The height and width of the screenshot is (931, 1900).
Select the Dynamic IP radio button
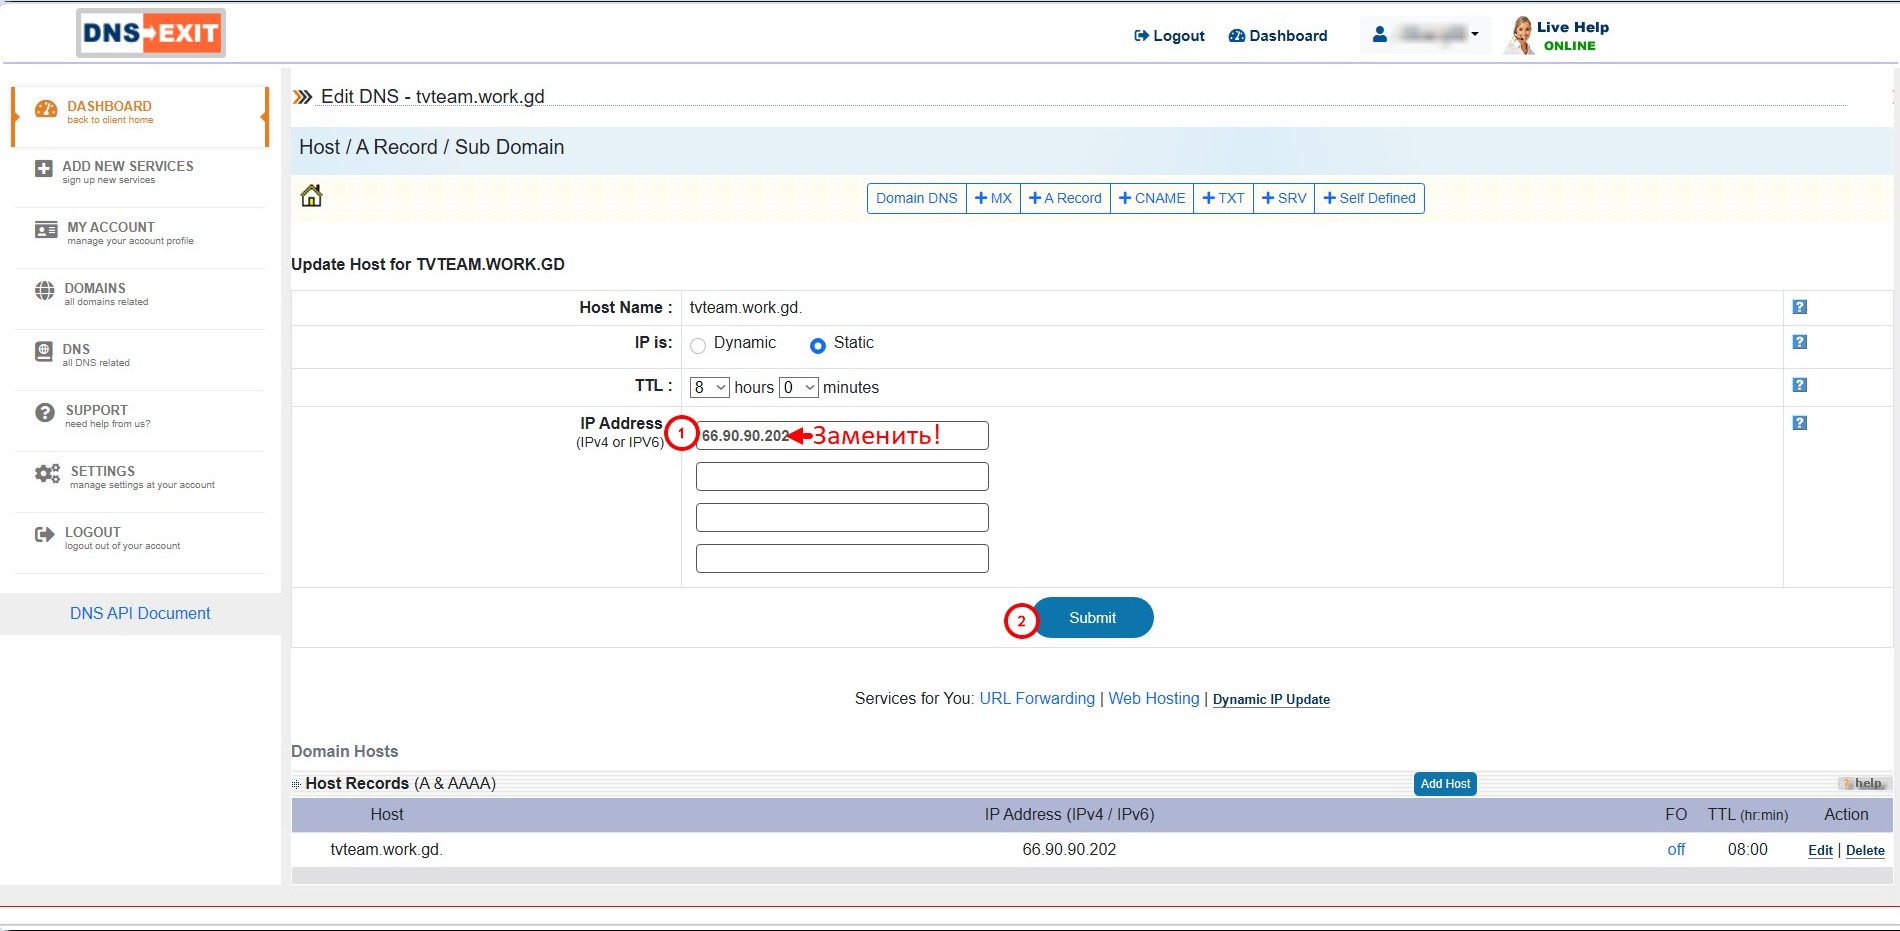[698, 346]
